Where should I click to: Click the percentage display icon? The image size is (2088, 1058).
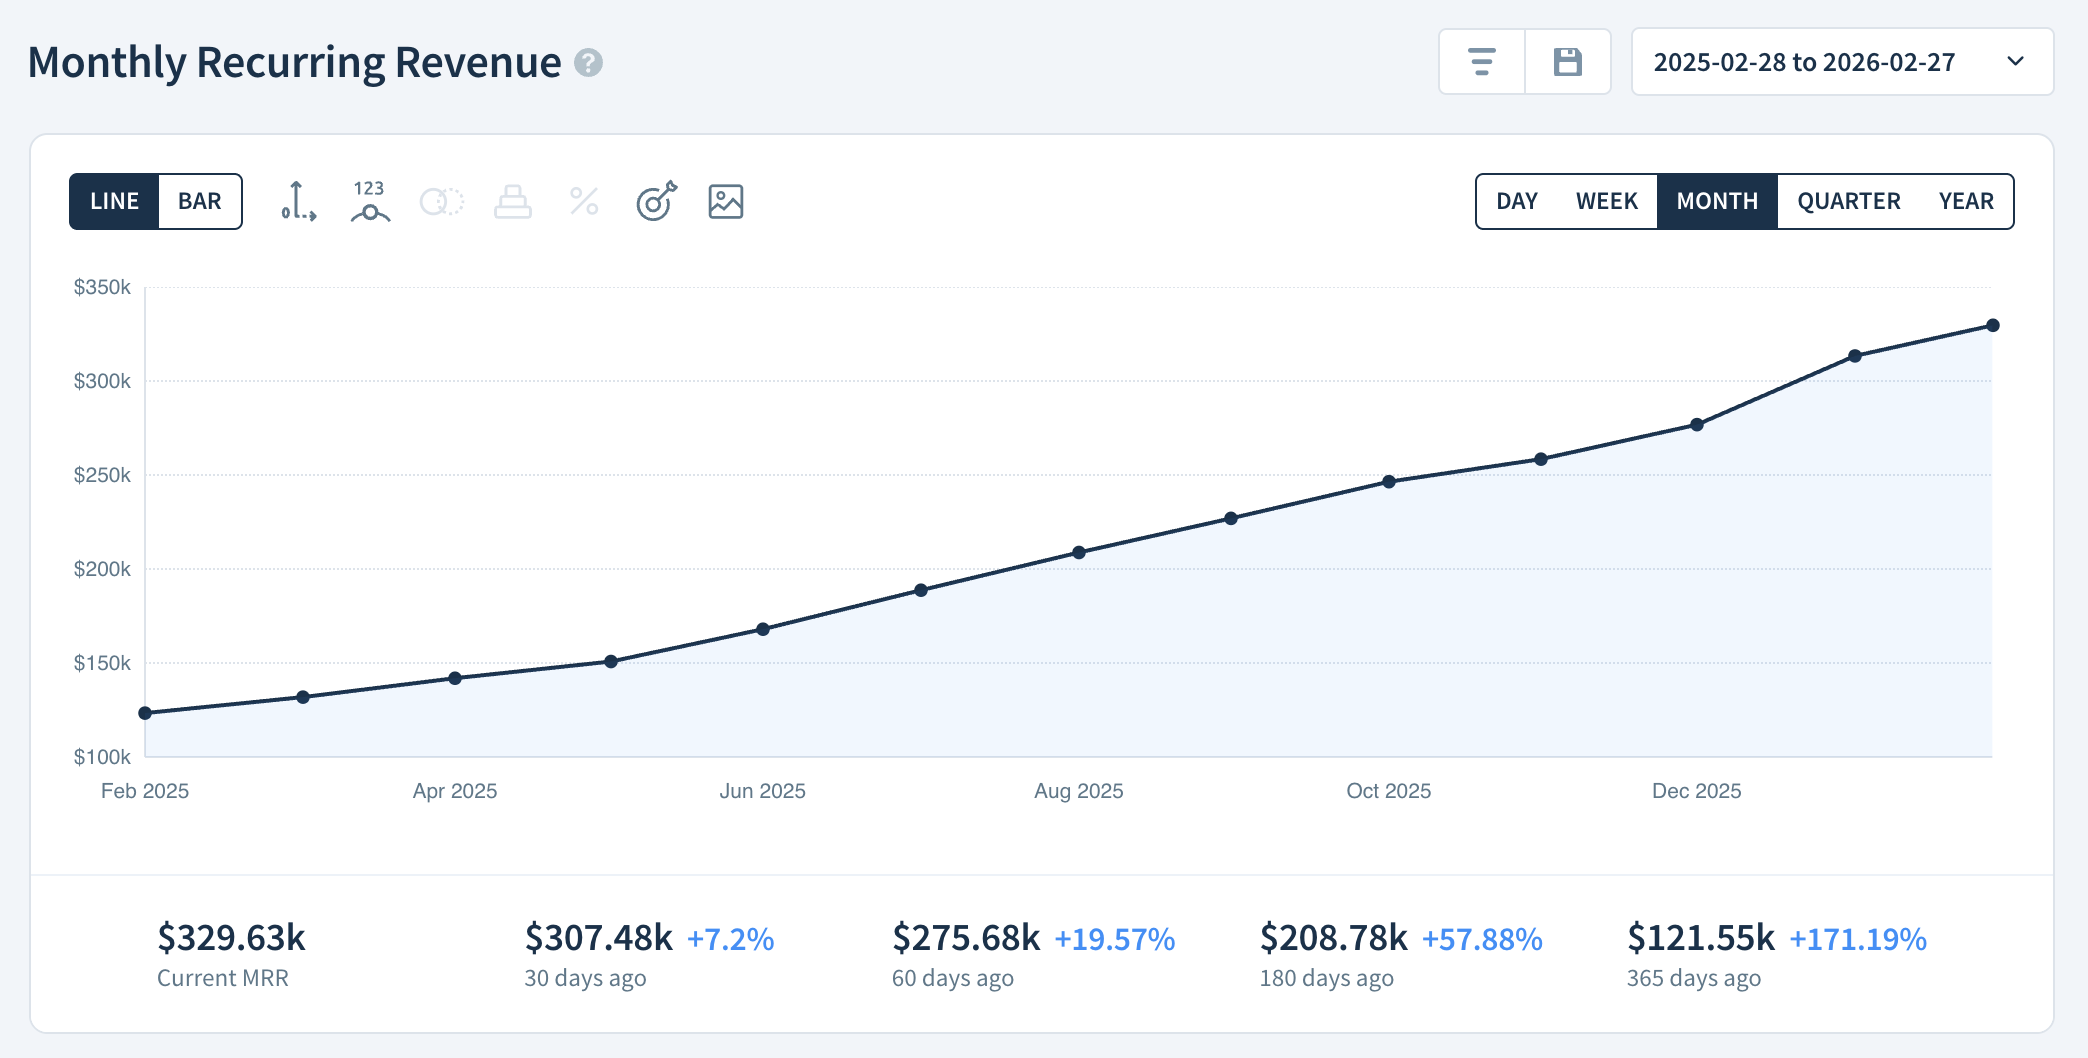[583, 200]
